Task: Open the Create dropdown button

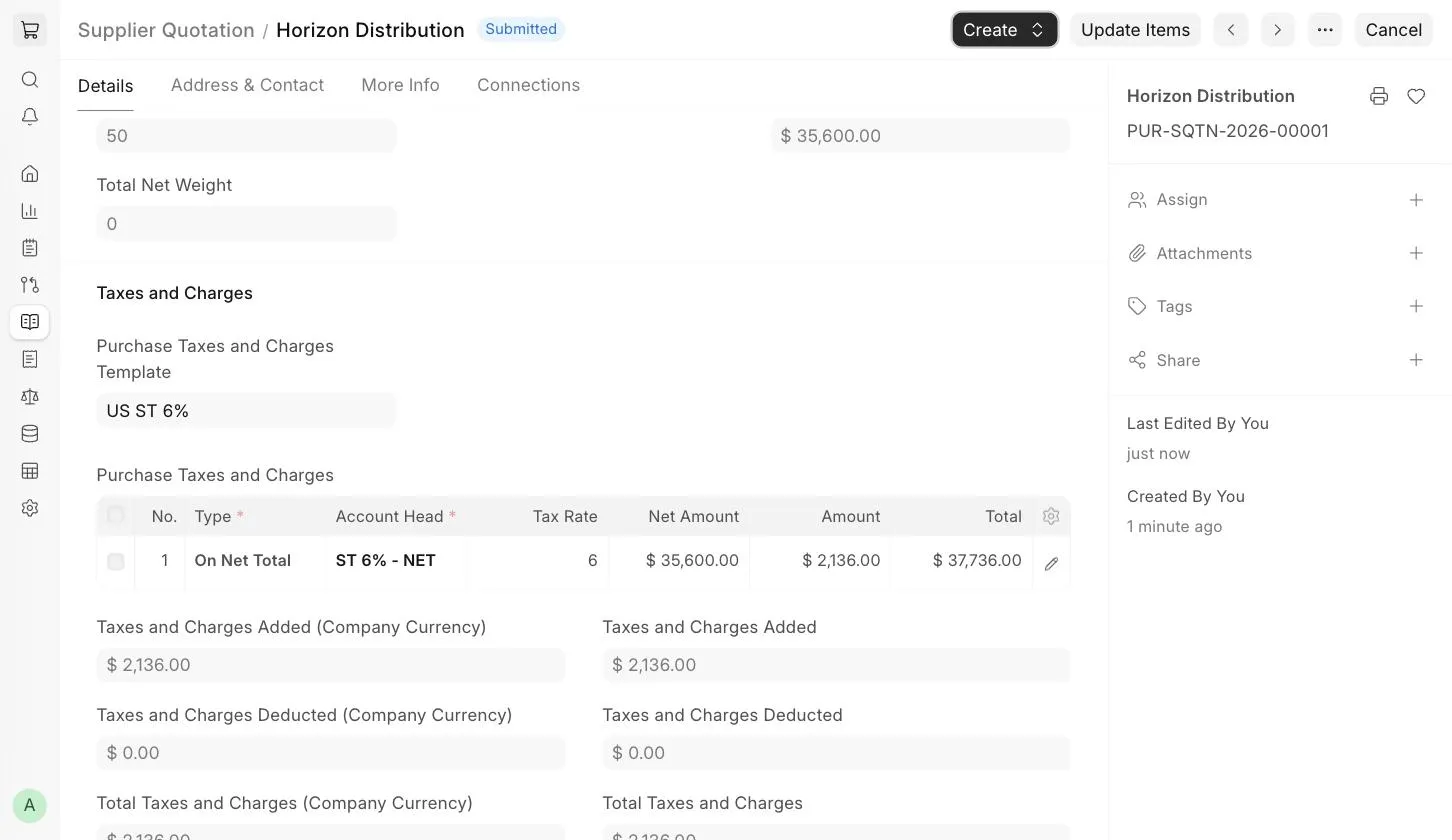Action: (1005, 30)
